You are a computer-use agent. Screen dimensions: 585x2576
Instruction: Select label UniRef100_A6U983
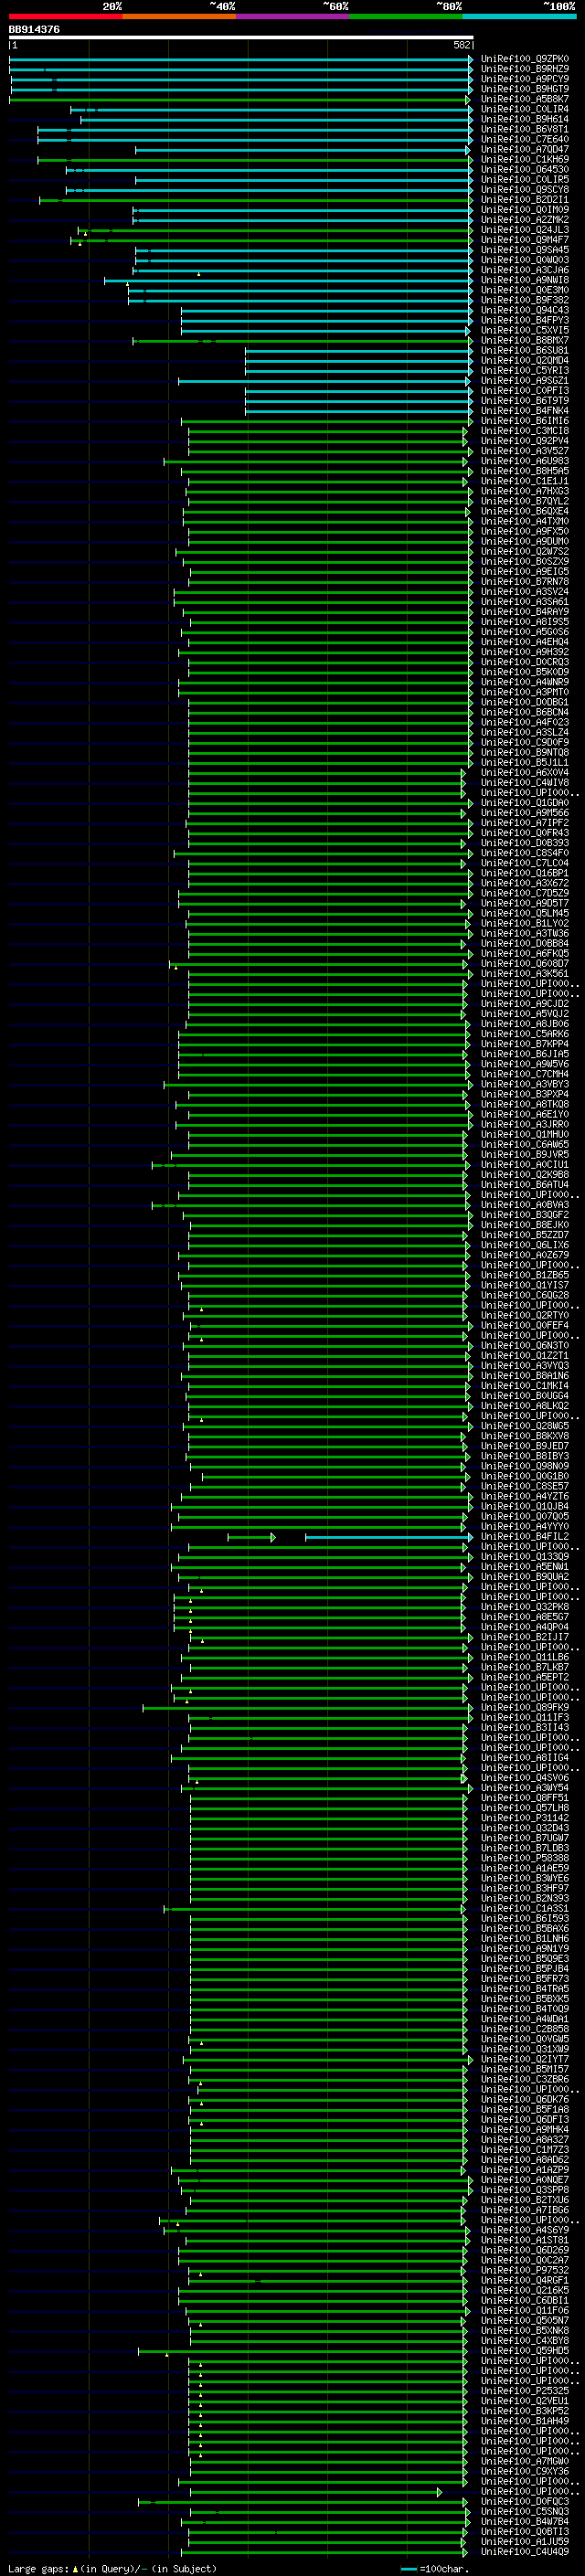[x=524, y=461]
